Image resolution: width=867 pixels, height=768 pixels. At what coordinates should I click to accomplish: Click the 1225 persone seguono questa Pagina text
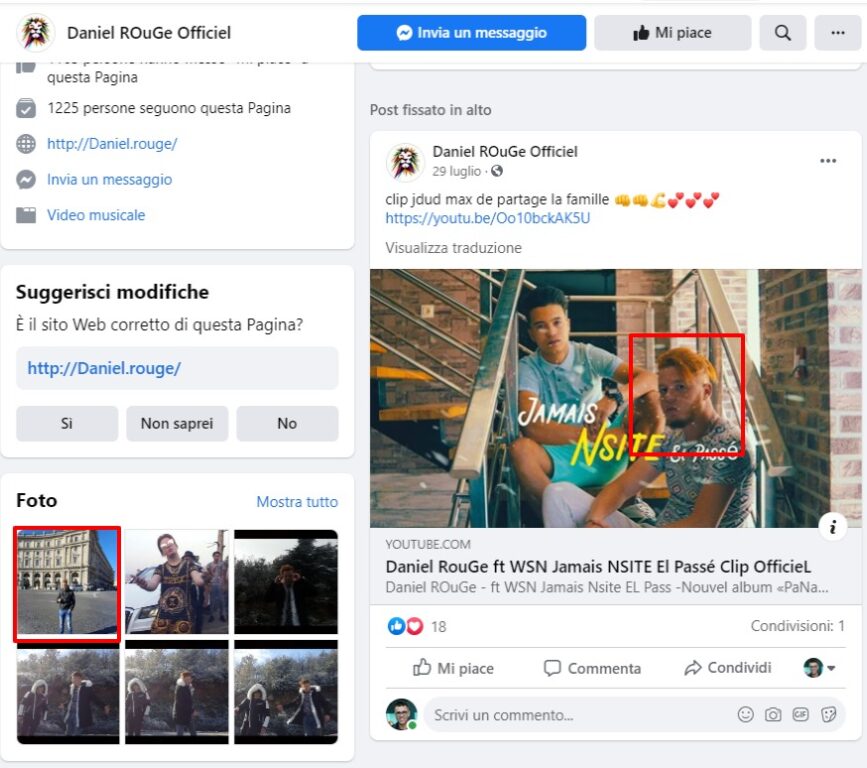169,108
